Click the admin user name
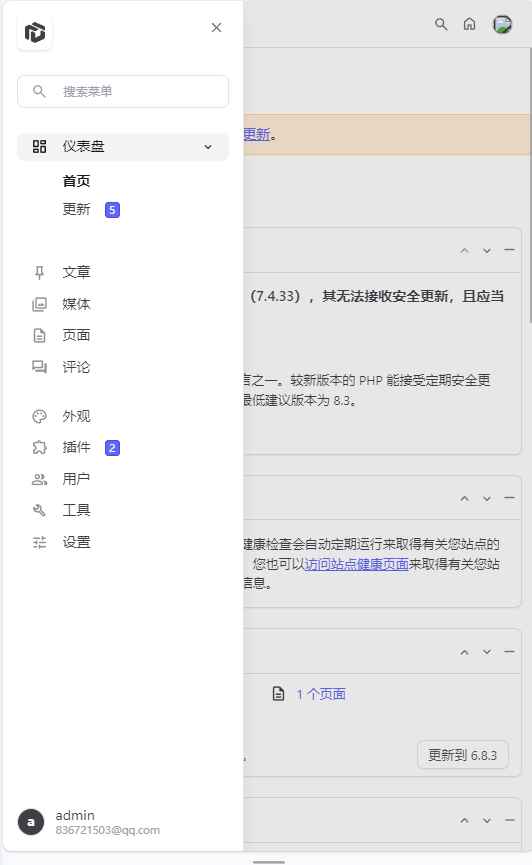The width and height of the screenshot is (532, 865). point(75,815)
